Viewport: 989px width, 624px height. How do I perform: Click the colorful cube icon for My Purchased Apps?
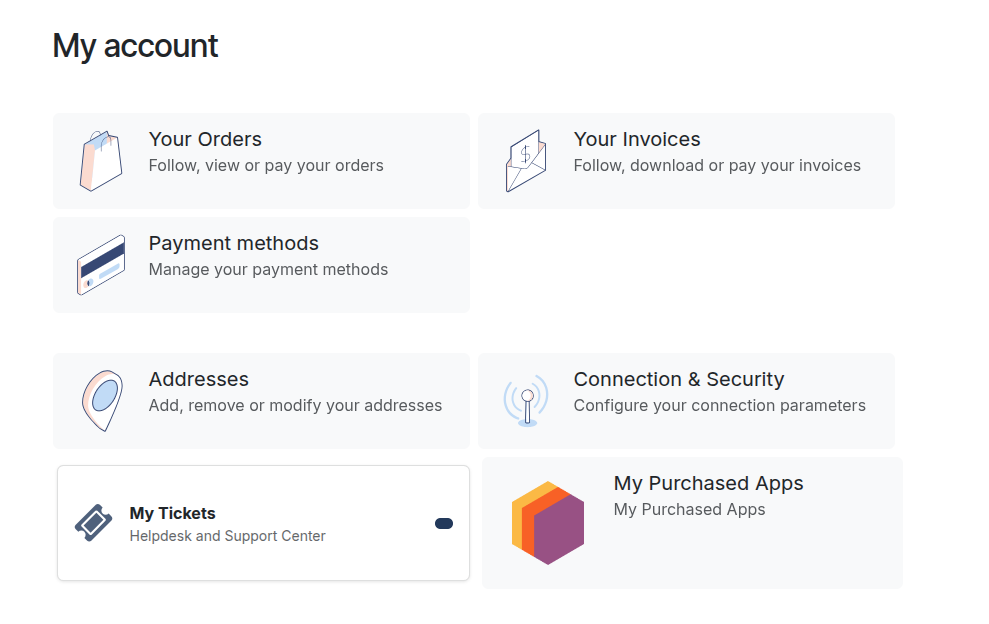click(548, 522)
